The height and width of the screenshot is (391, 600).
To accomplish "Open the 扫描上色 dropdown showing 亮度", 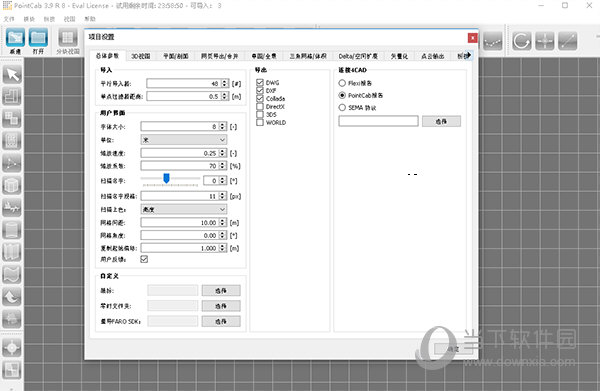I will (184, 209).
